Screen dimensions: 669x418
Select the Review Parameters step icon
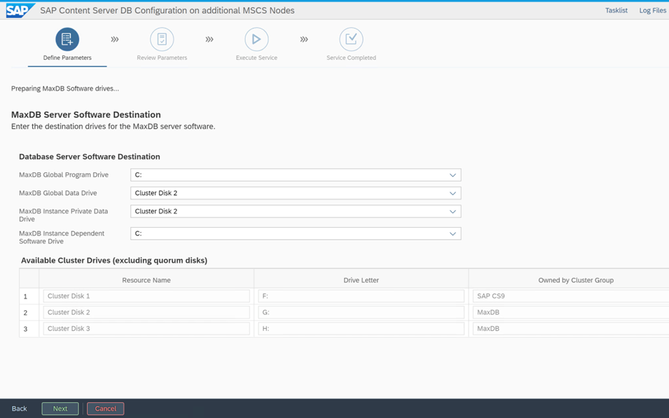[x=162, y=39]
